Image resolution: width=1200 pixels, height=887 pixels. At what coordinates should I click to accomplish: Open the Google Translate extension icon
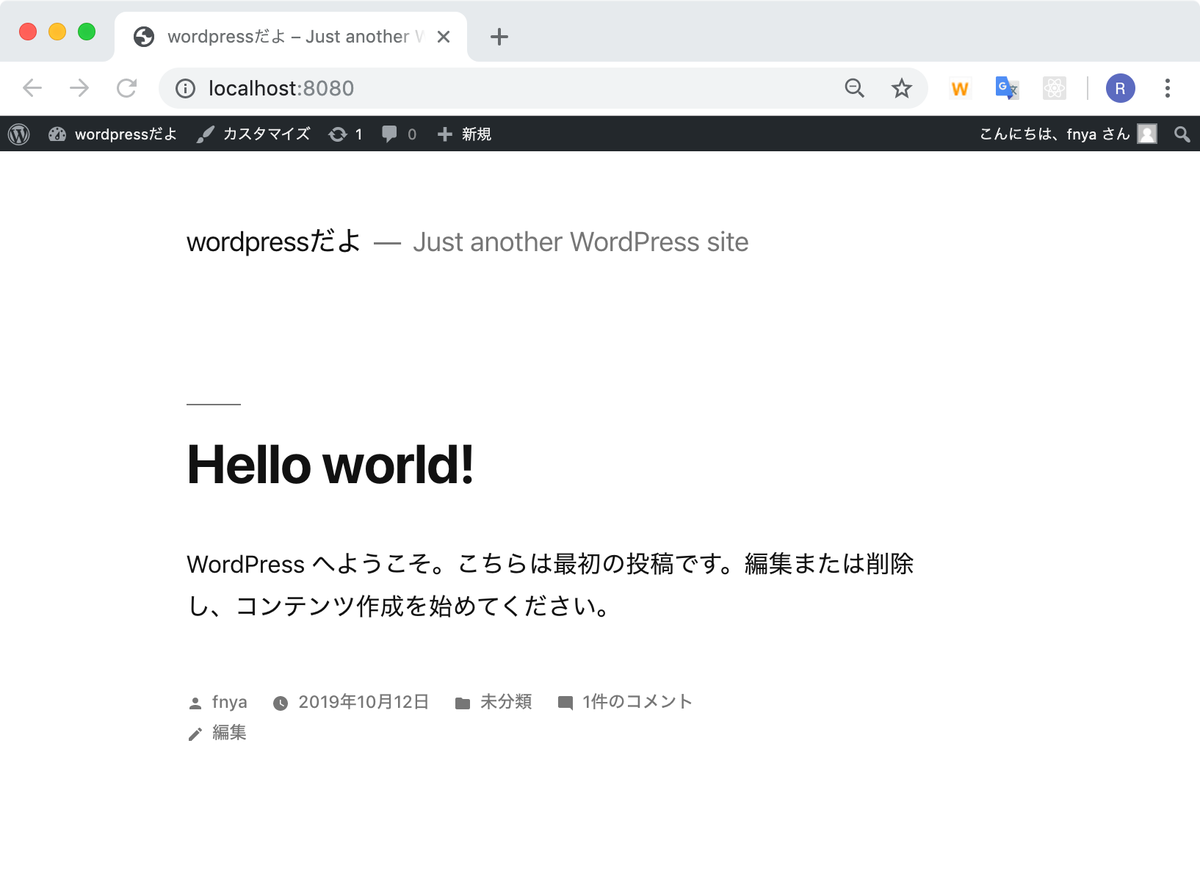[x=1007, y=88]
